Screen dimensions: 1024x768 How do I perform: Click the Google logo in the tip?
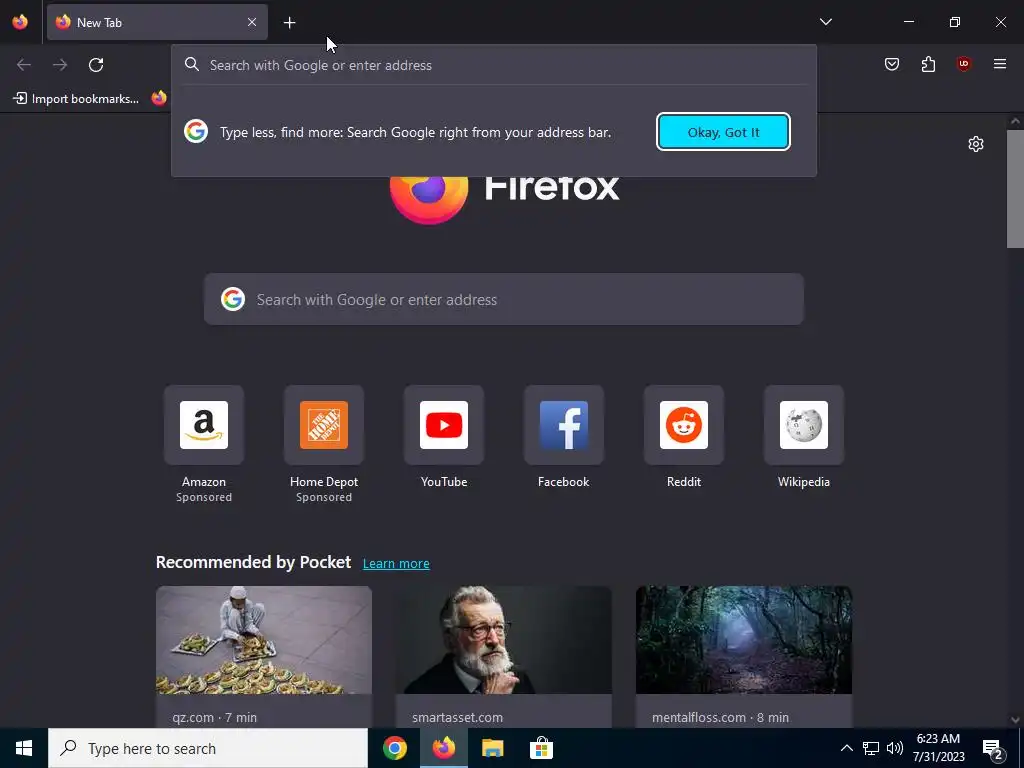(196, 131)
